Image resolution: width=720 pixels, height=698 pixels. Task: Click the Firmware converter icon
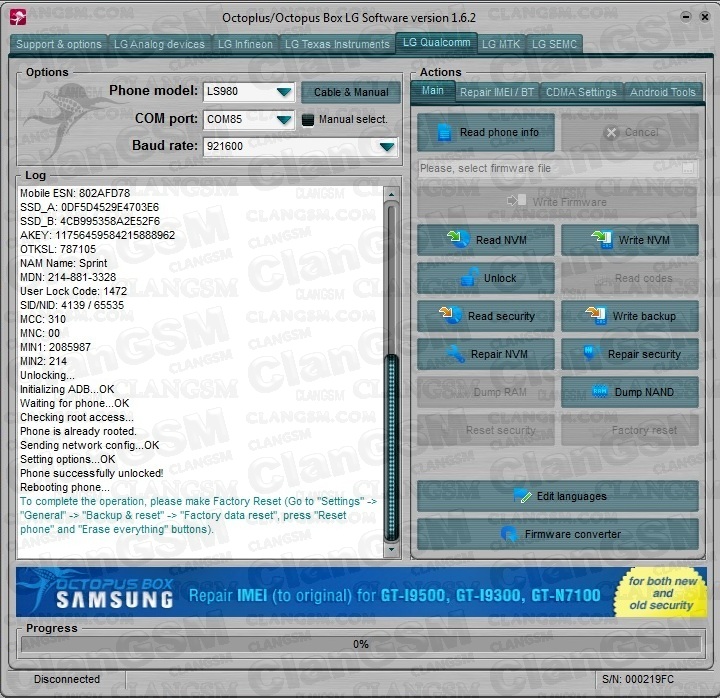(509, 534)
